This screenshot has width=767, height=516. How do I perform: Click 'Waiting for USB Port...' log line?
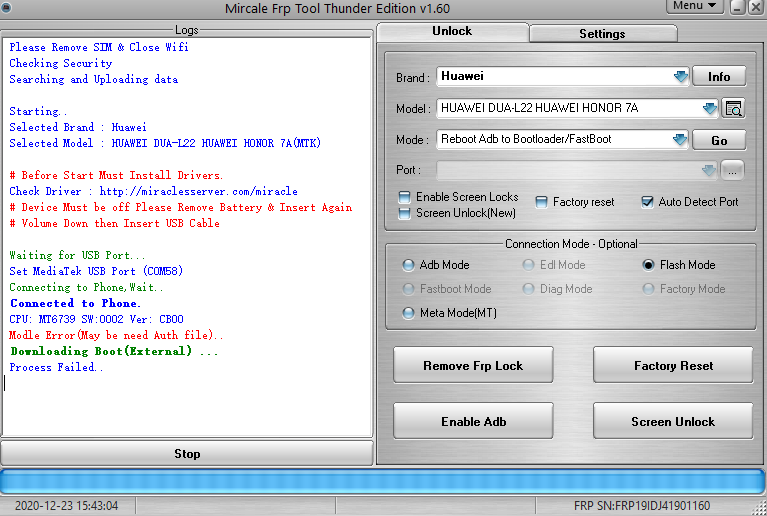click(x=77, y=255)
